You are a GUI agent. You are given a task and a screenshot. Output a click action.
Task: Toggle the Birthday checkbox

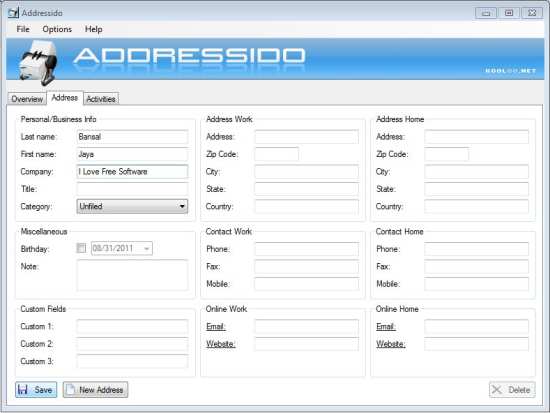click(x=81, y=248)
